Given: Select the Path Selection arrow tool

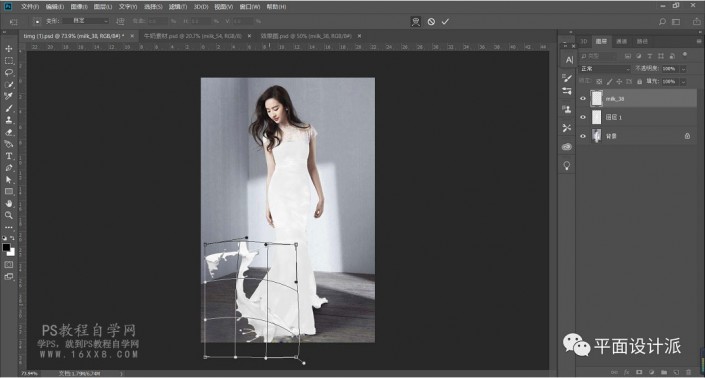Looking at the screenshot, I should 9,179.
